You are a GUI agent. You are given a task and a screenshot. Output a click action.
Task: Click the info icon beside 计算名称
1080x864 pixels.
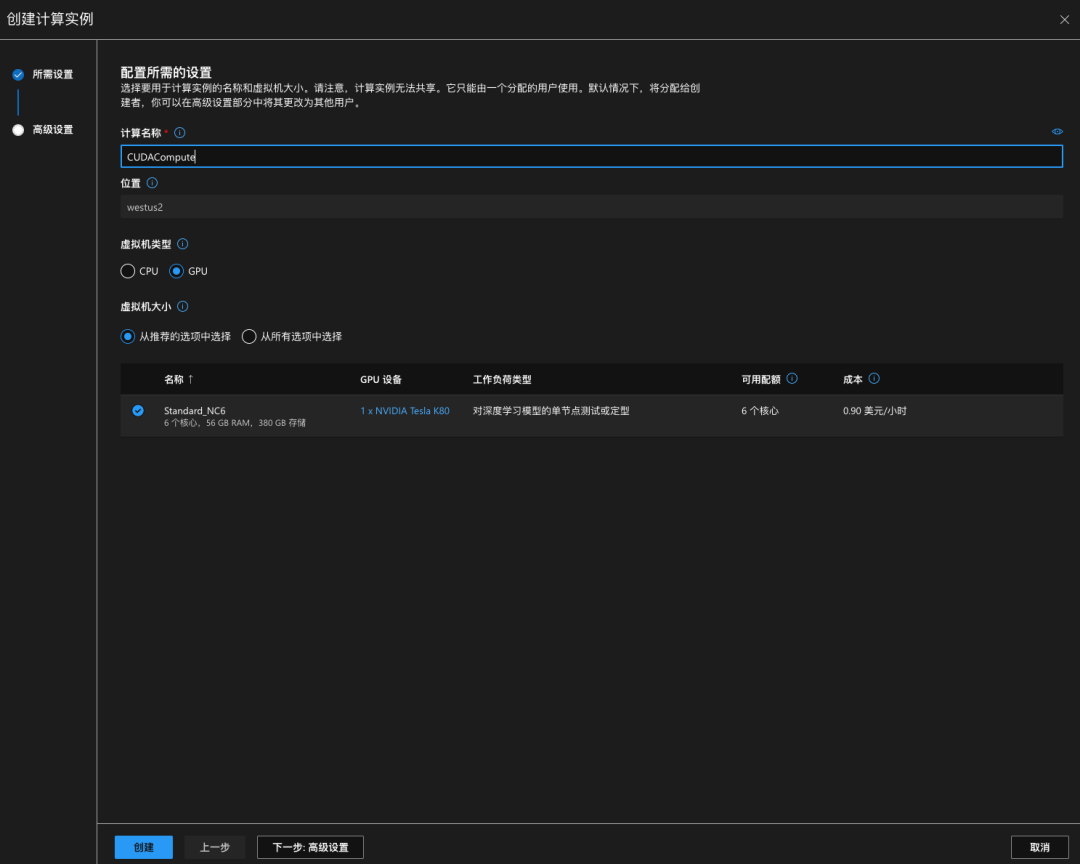[x=180, y=132]
